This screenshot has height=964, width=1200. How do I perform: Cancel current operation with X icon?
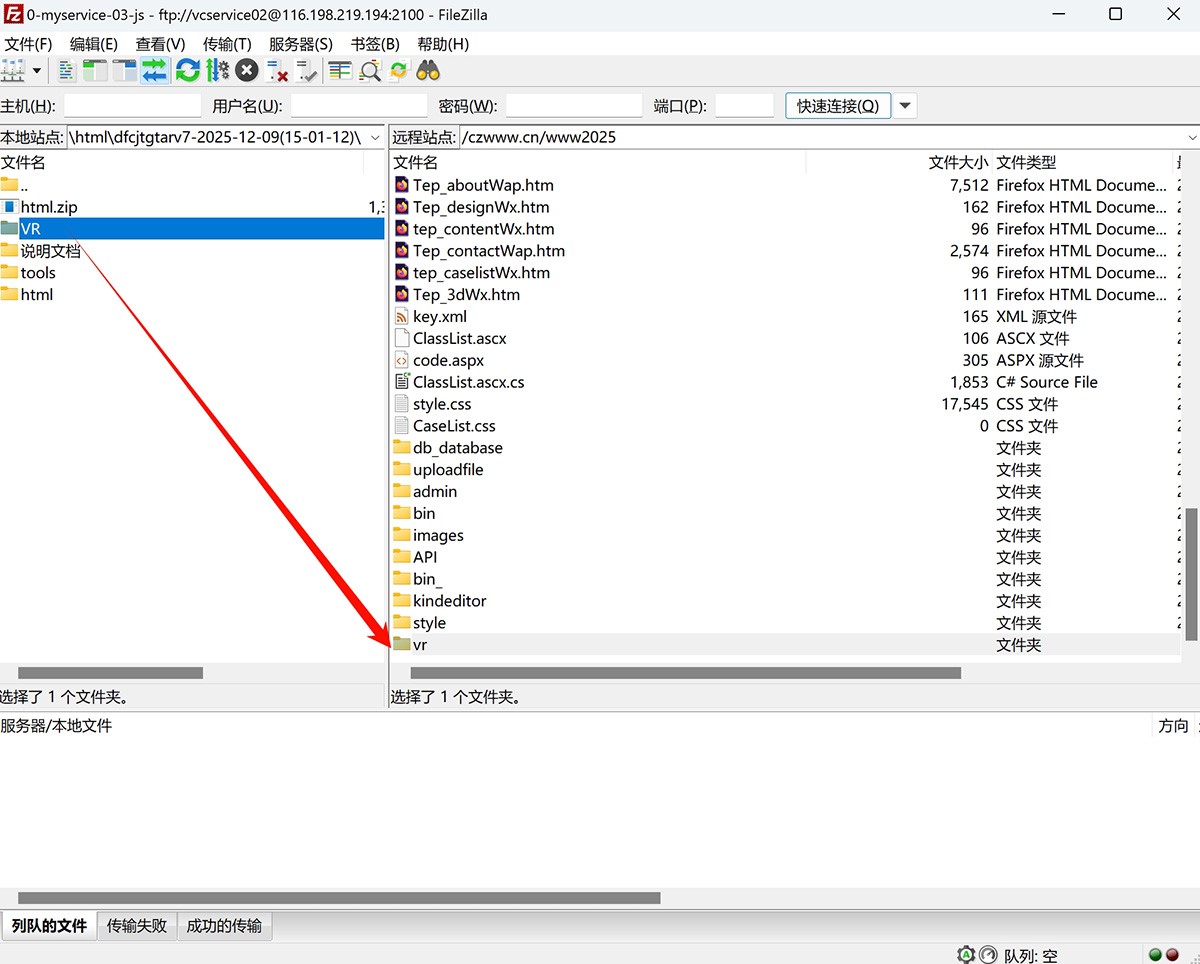[x=247, y=71]
